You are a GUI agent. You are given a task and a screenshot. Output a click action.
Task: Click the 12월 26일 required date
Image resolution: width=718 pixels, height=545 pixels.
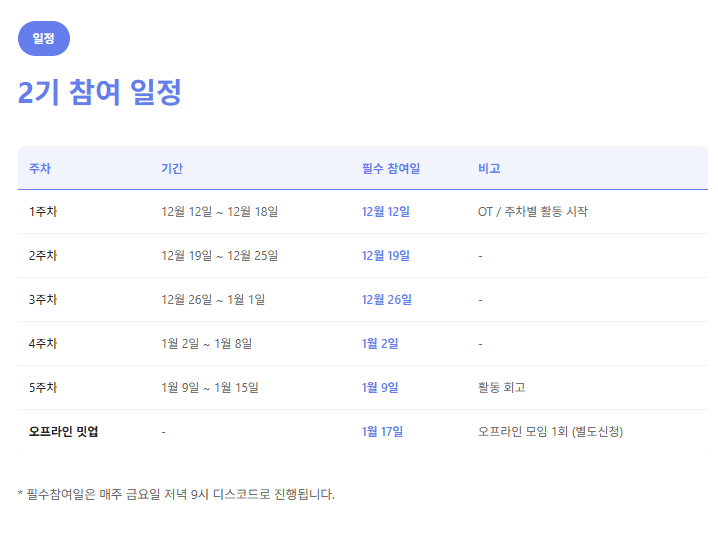tap(386, 300)
